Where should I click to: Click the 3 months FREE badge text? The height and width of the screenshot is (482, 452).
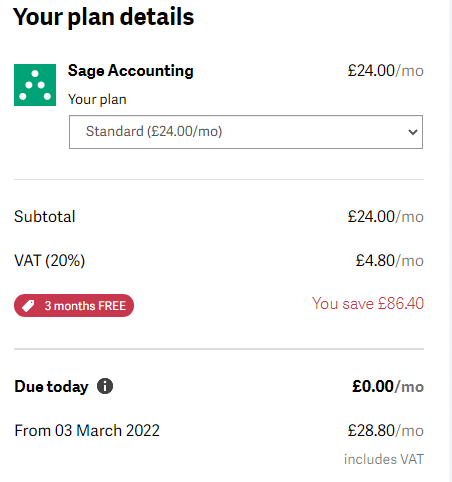click(85, 306)
